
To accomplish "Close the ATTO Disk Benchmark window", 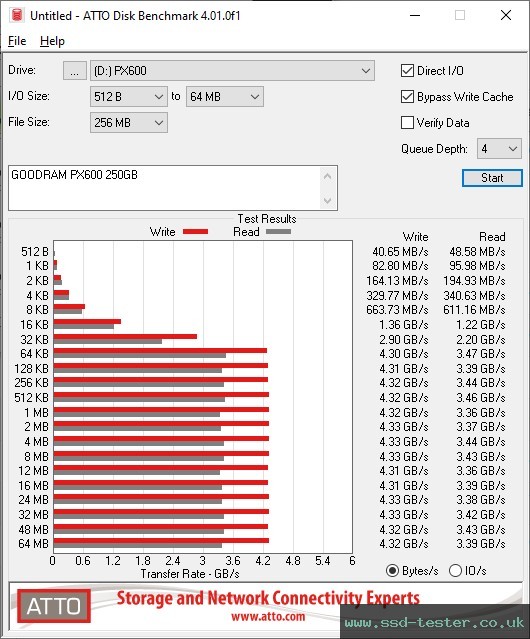I will [506, 15].
